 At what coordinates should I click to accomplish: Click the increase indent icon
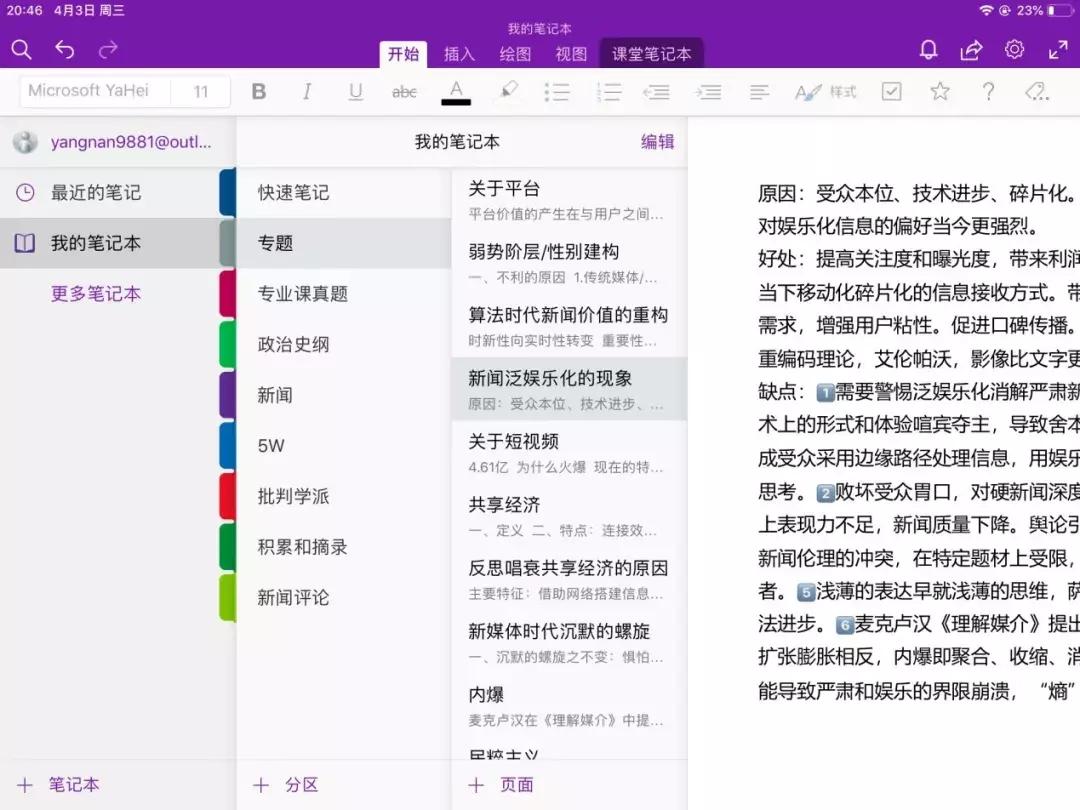click(708, 91)
